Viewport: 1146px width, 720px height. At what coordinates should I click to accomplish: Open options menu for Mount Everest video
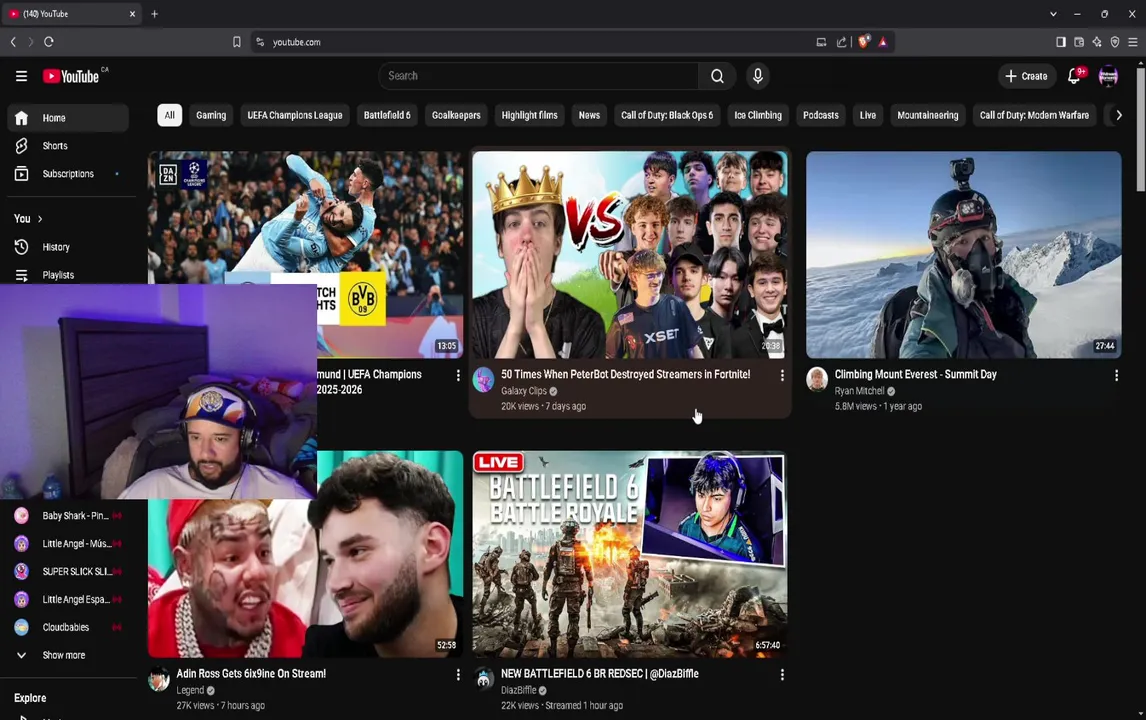pyautogui.click(x=1116, y=375)
